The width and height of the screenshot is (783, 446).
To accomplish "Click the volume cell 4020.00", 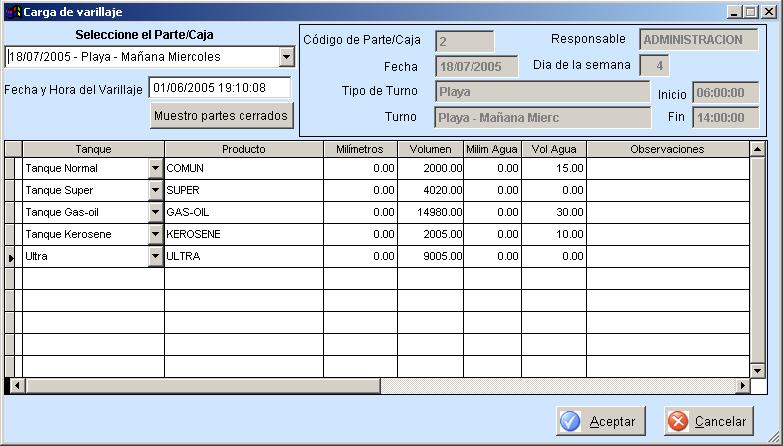I will tap(430, 191).
